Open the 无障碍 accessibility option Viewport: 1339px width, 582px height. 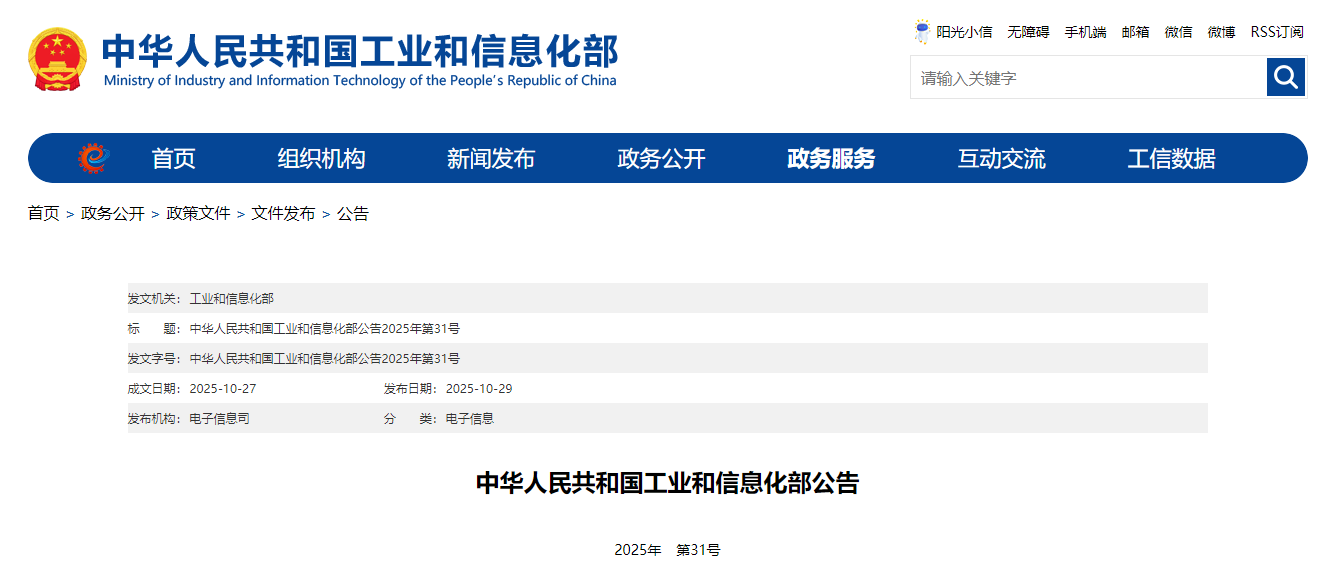click(x=1030, y=31)
